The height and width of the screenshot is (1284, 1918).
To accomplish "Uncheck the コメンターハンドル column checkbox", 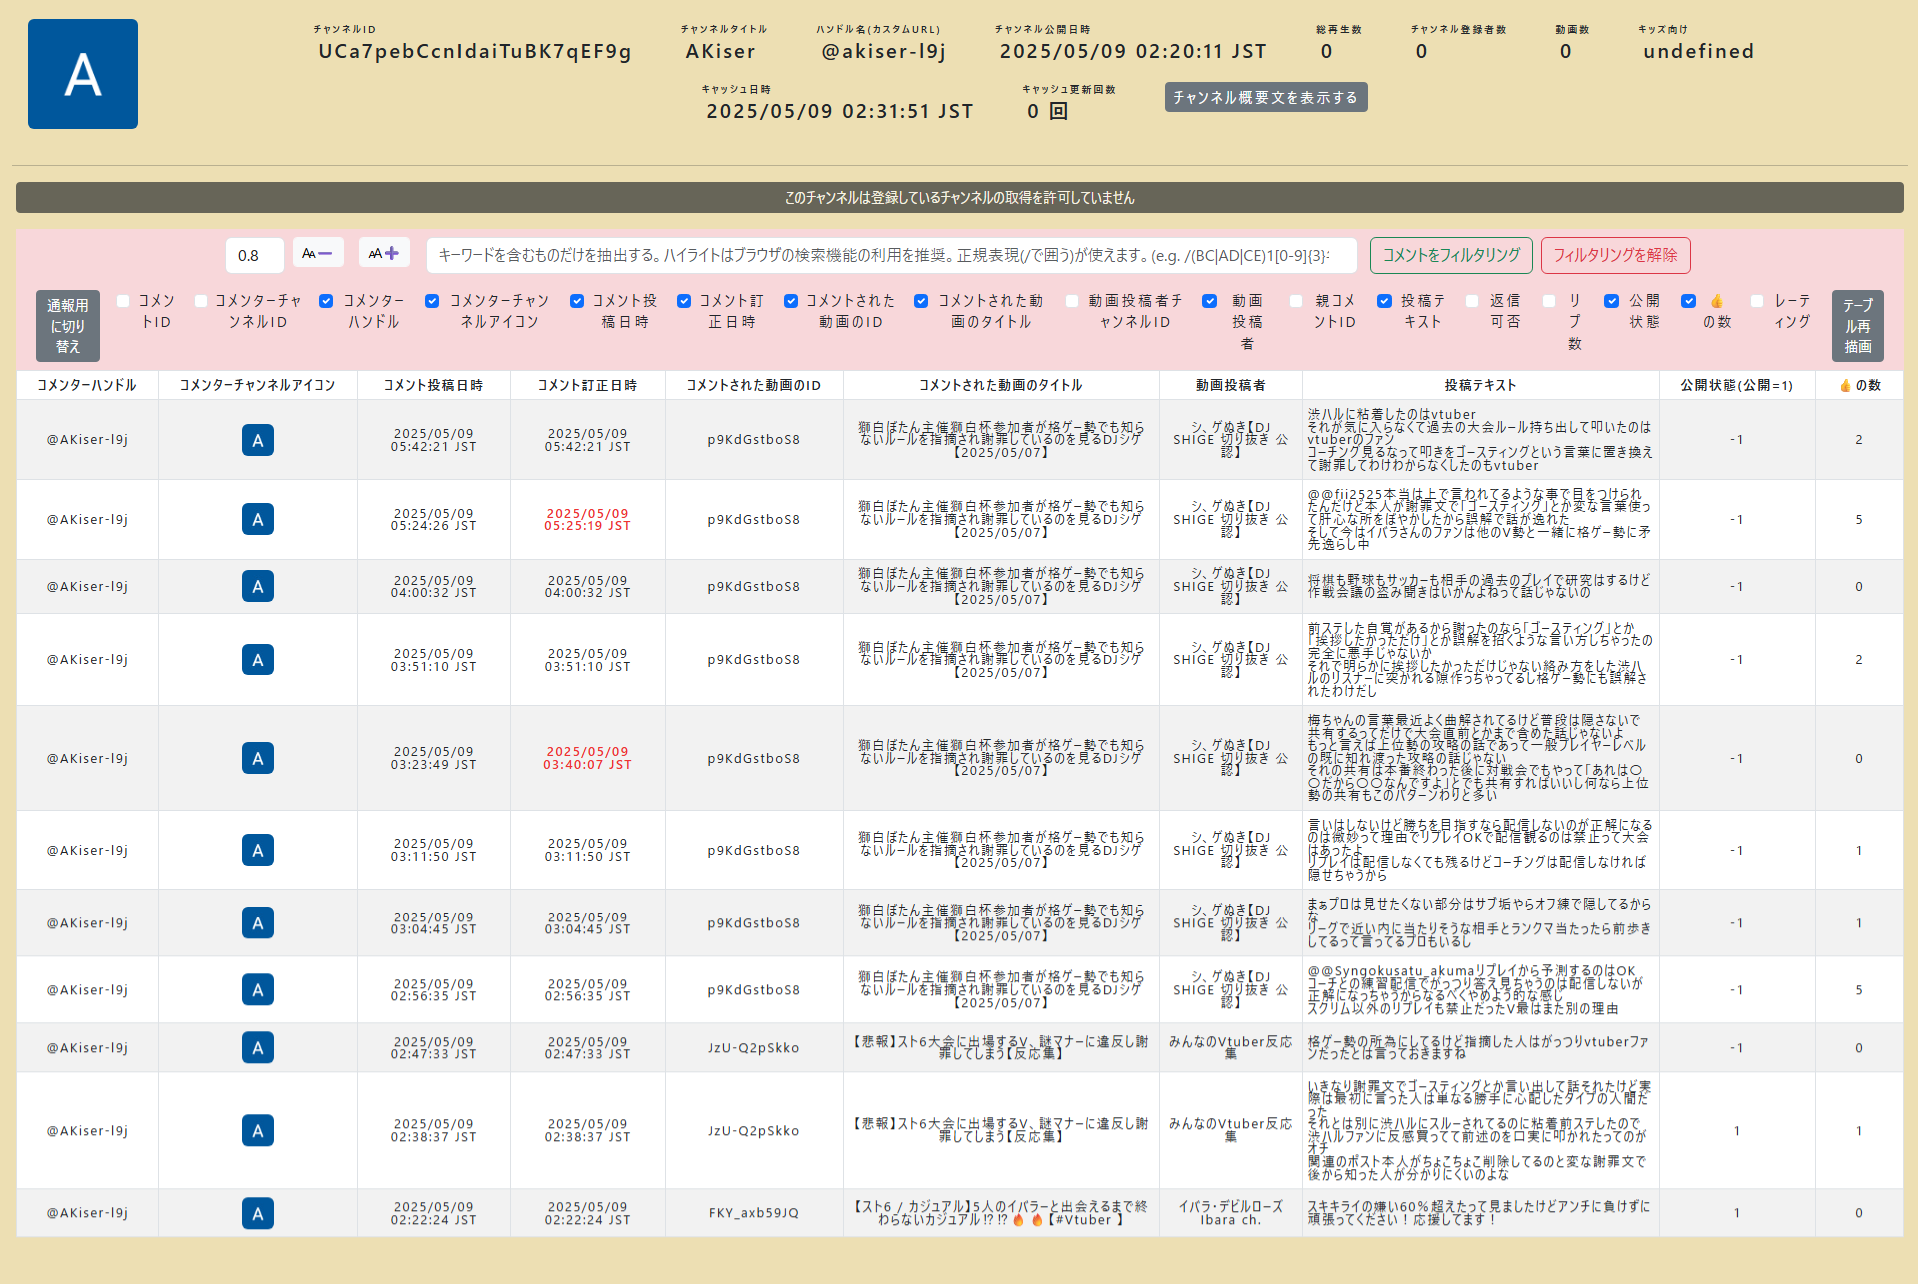I will pos(326,301).
